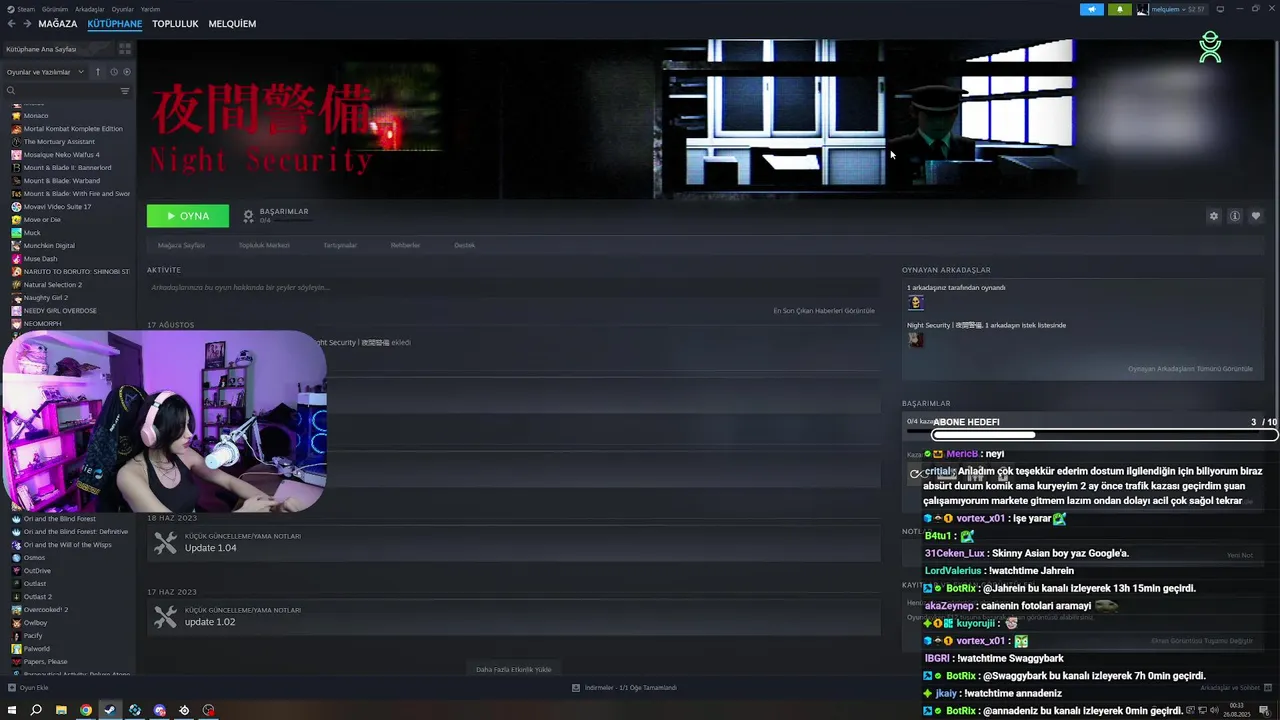Select Mortal Kombat Komplete Edition in library
Screen dimensions: 1280x720
72,129
